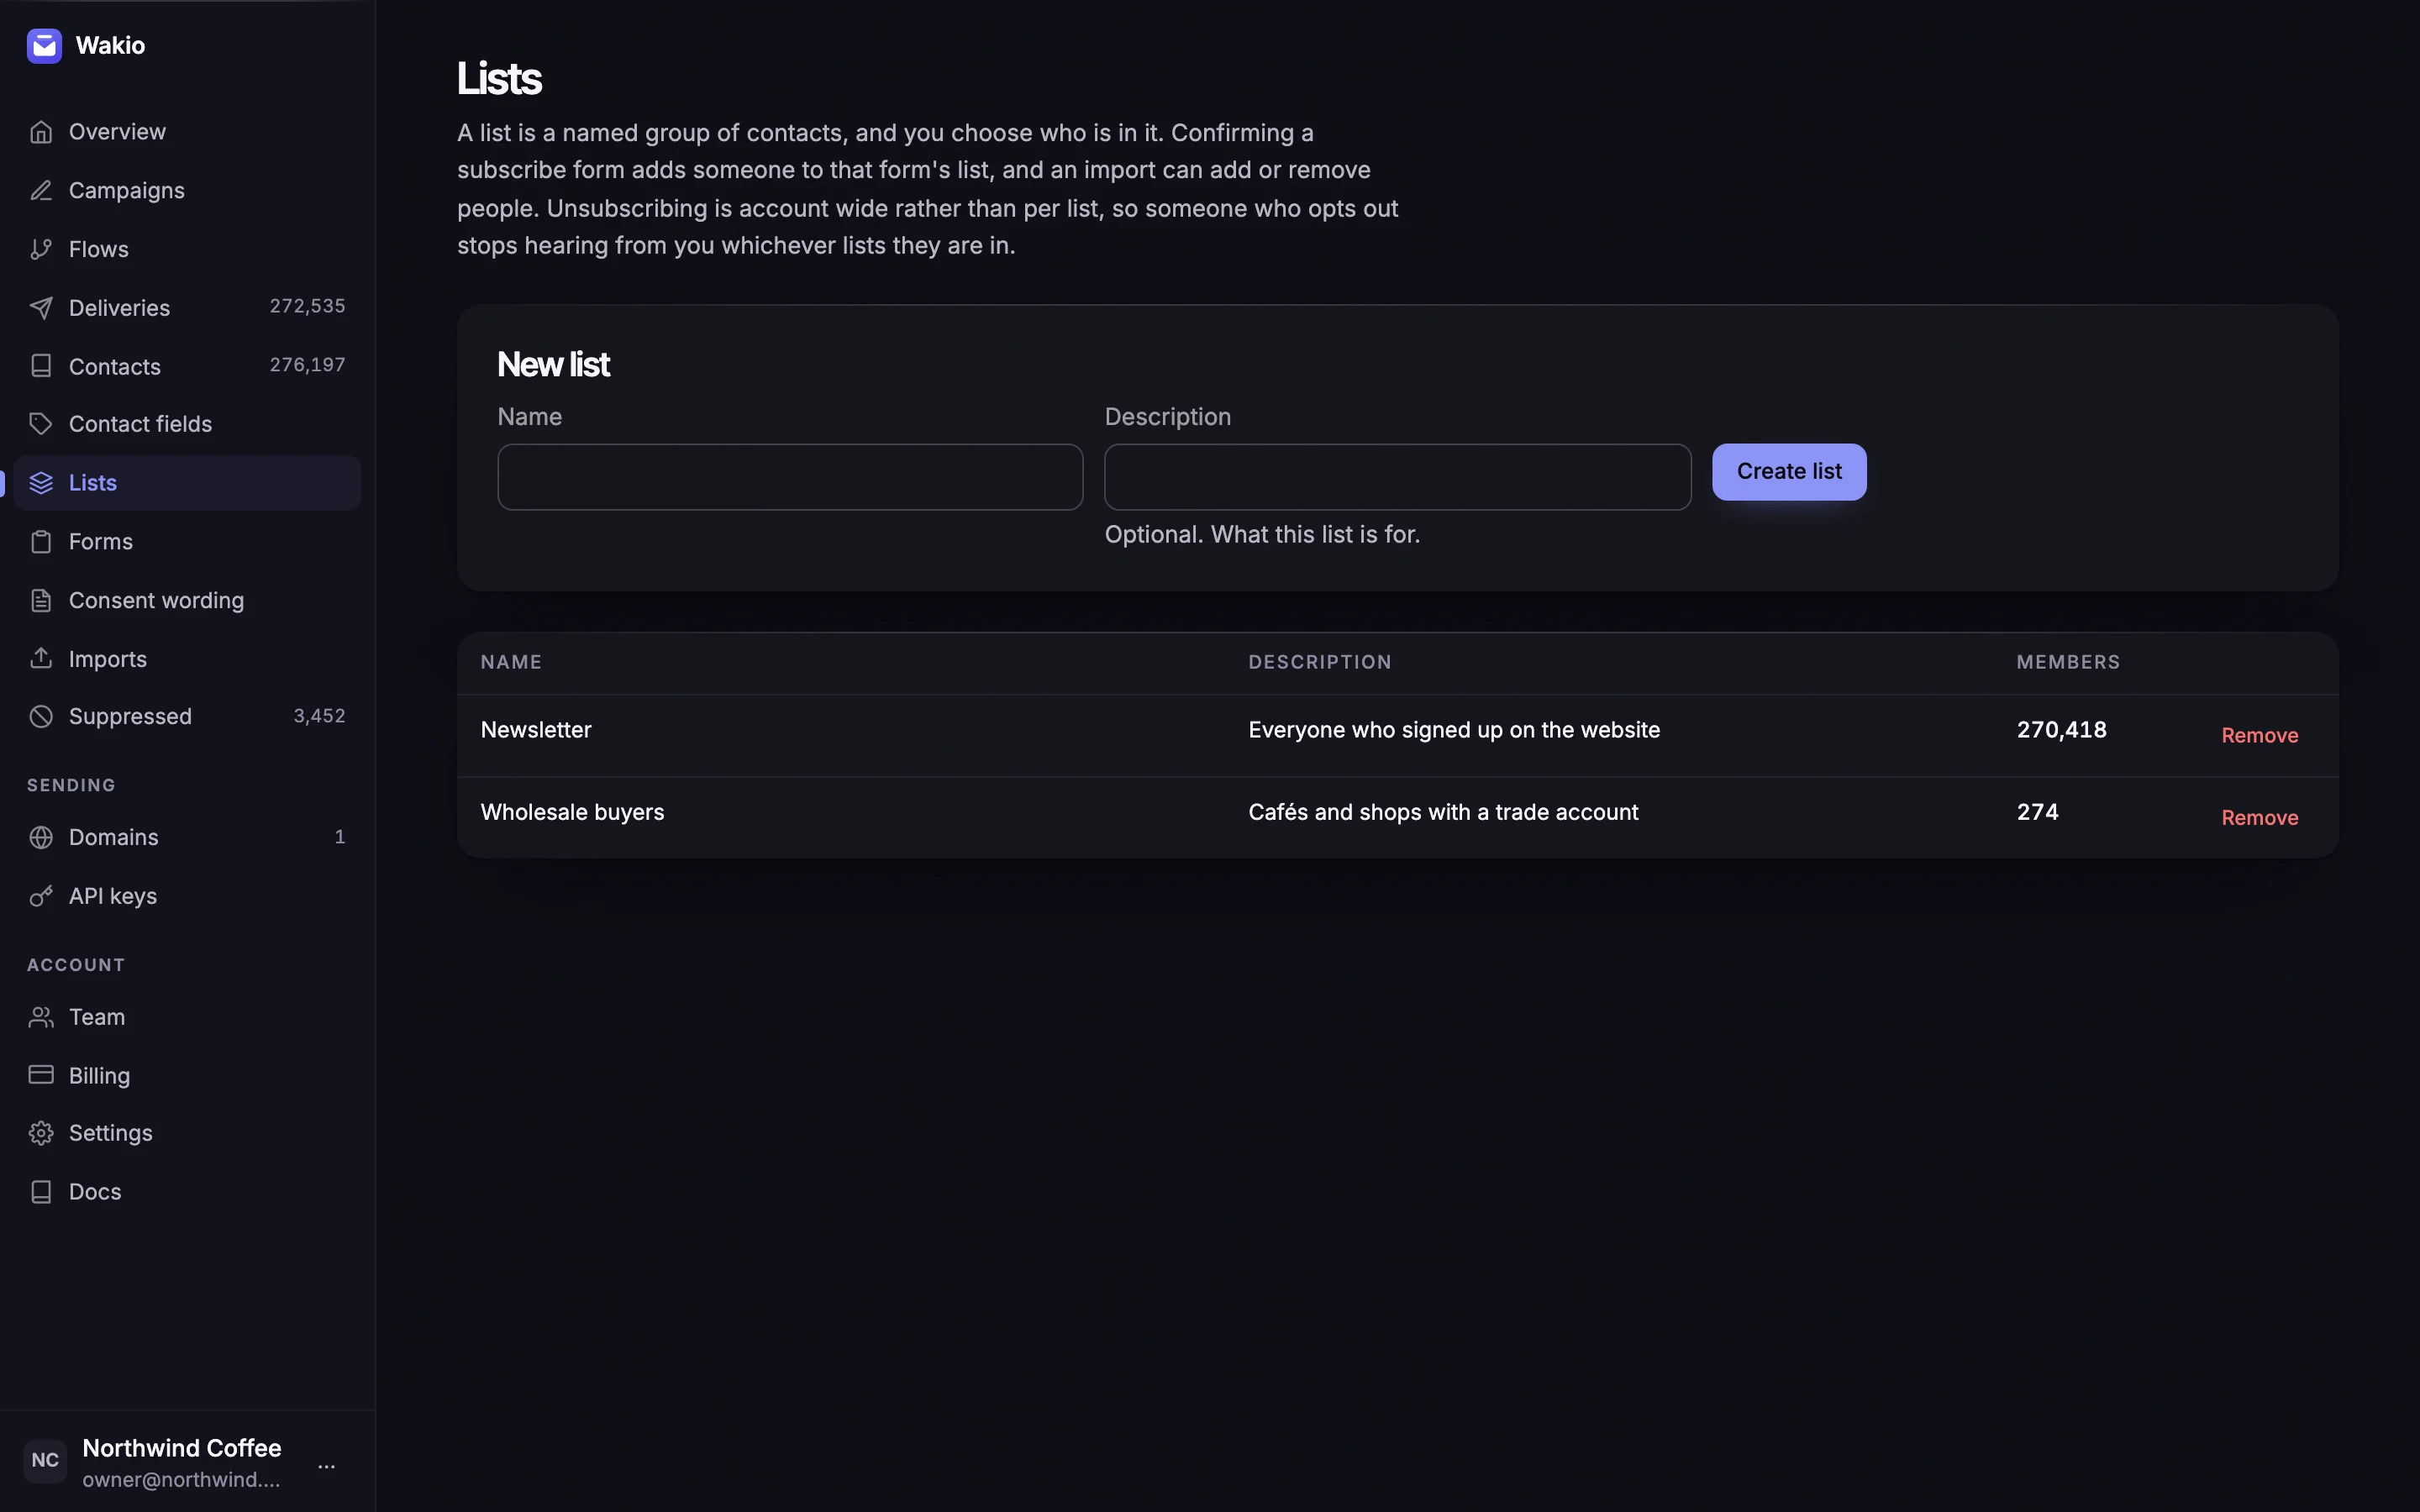Remove the Wholesale buyers list

(x=2259, y=818)
